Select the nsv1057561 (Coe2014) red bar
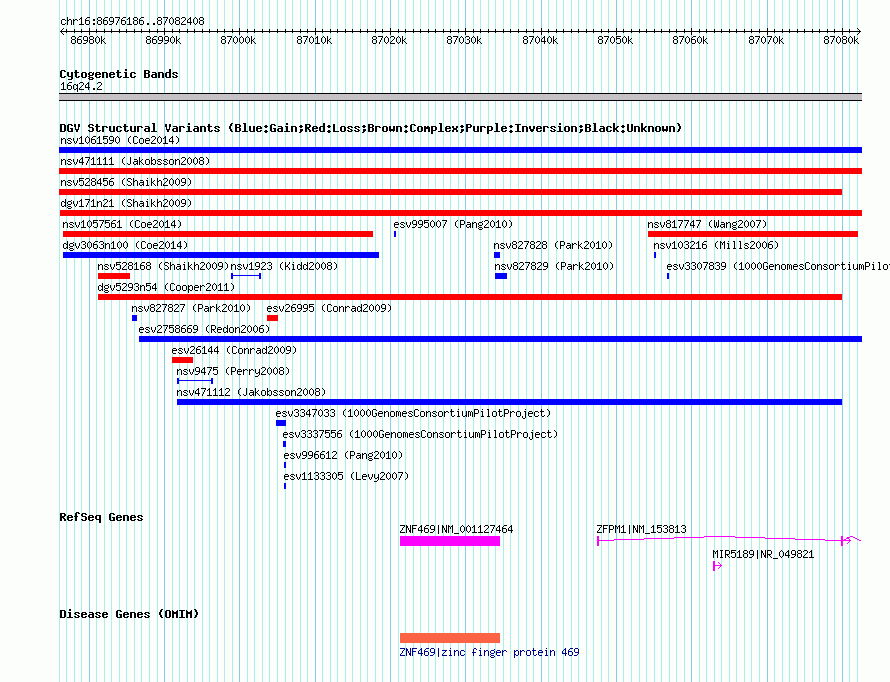 pyautogui.click(x=218, y=234)
